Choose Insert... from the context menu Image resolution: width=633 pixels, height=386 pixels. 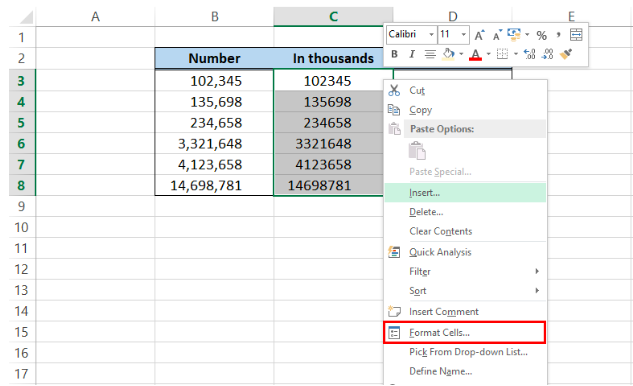[465, 193]
